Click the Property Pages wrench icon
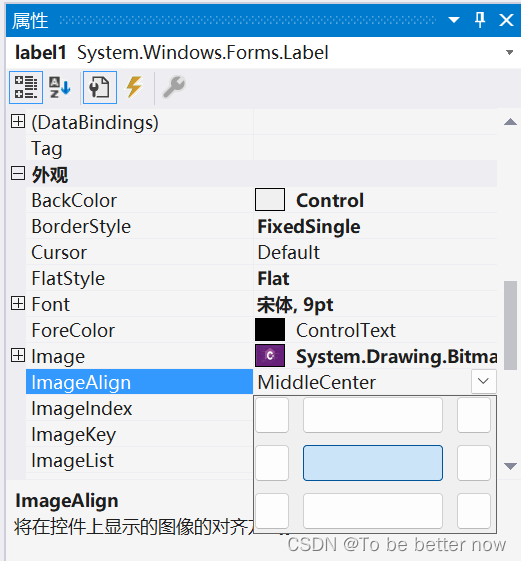 coord(174,87)
